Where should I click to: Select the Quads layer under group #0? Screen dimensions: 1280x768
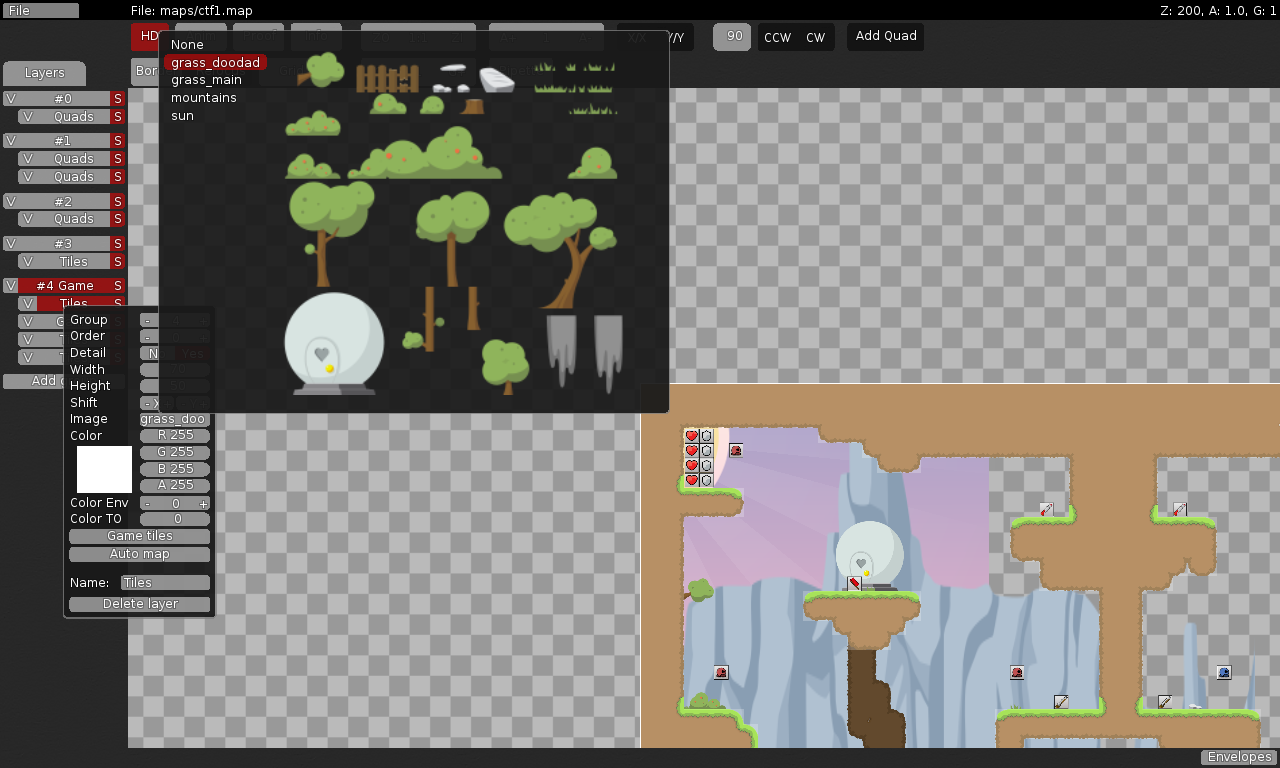click(73, 117)
